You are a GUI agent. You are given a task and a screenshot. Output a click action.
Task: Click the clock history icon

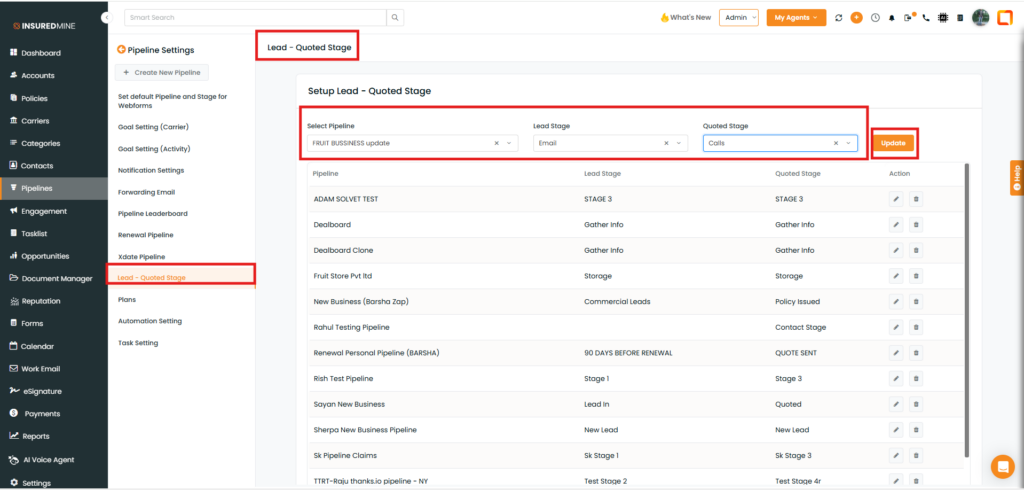coord(875,18)
